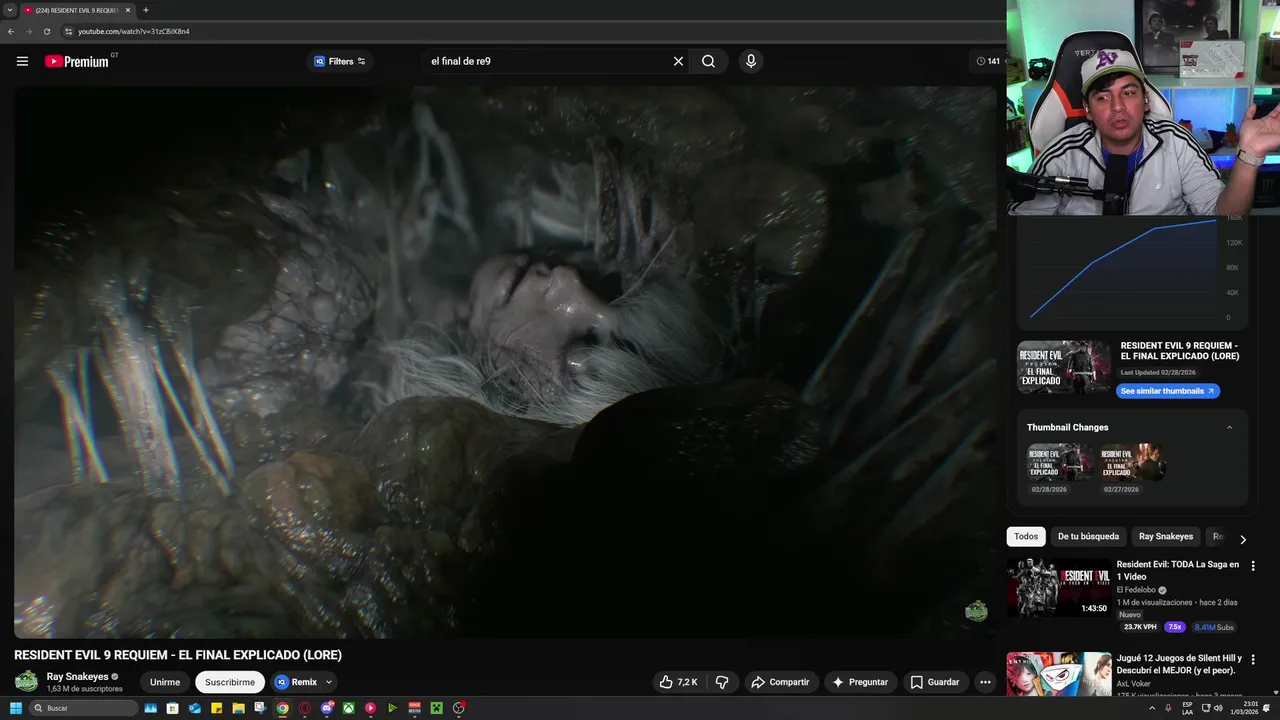Collapse the Thumbnail Changes section
Viewport: 1280px width, 720px height.
[x=1229, y=427]
